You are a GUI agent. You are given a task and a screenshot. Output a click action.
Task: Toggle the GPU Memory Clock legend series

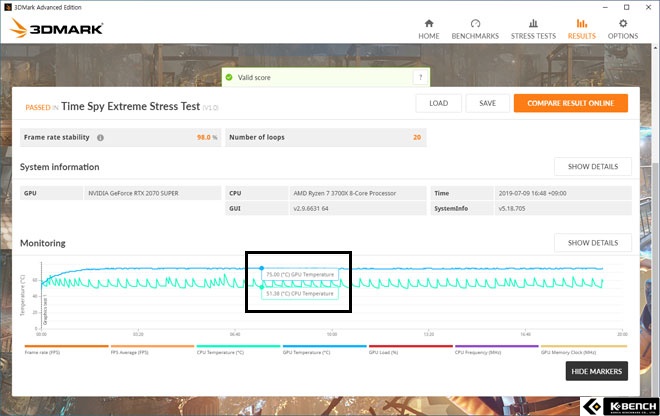coord(583,350)
